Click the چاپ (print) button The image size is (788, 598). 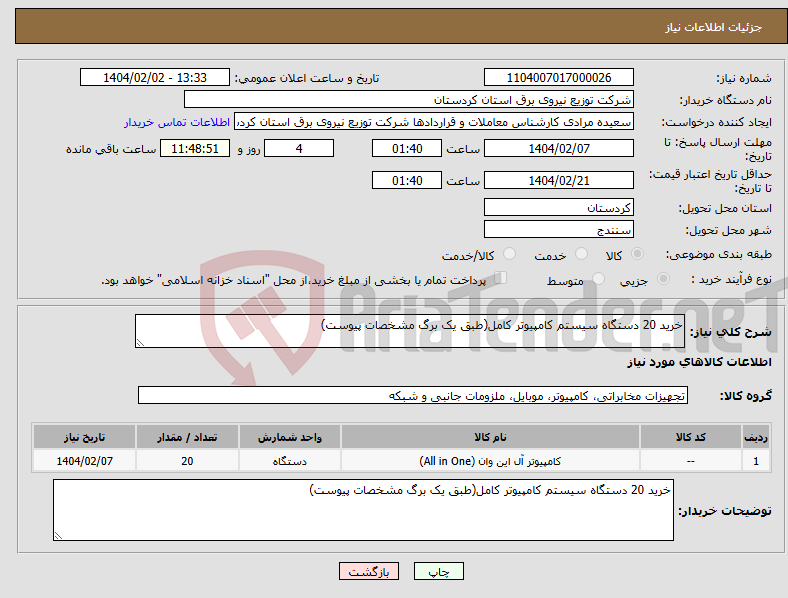(438, 571)
